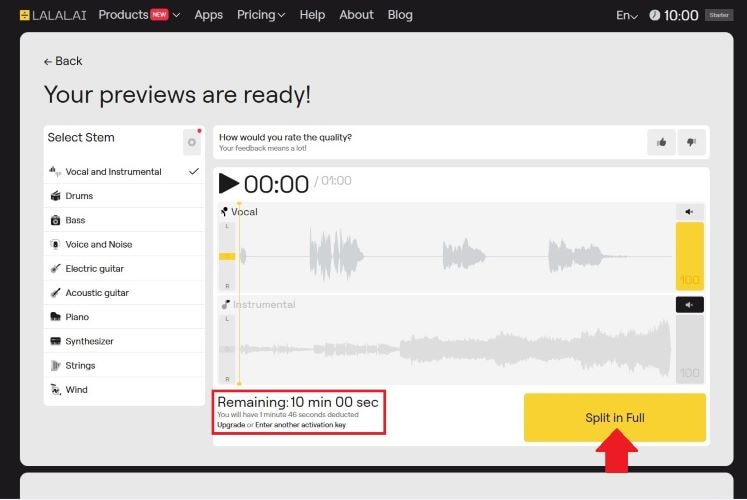Select the Synthesizer stem
The width and height of the screenshot is (747, 500).
[x=124, y=341]
